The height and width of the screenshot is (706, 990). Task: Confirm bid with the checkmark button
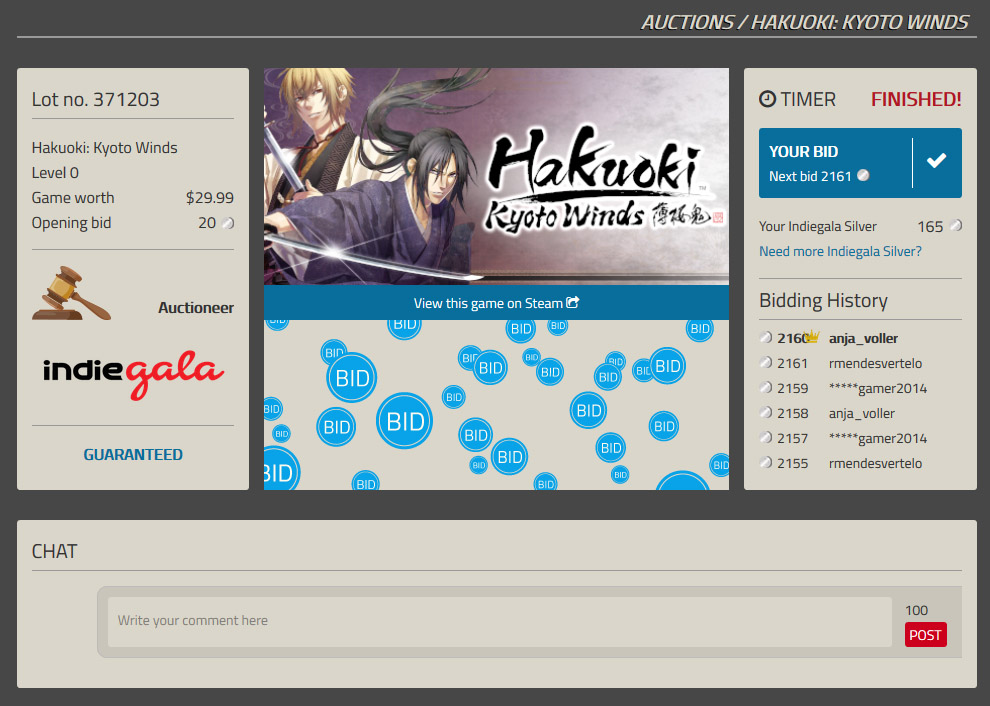937,161
